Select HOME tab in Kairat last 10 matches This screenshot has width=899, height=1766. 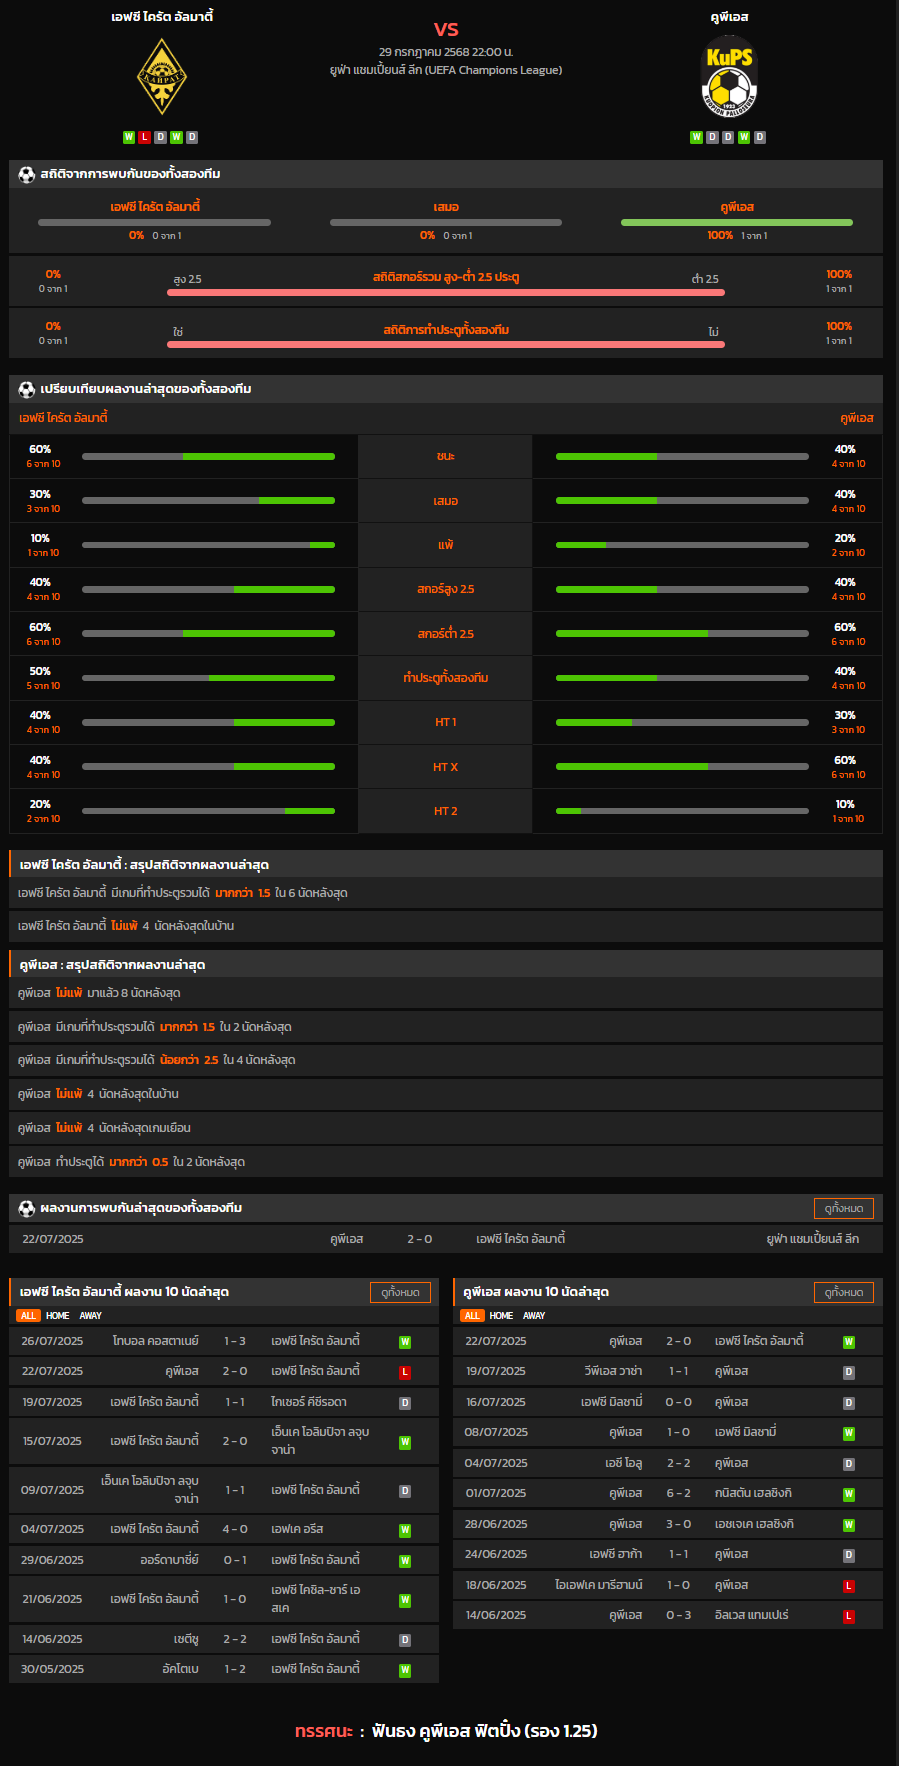(x=58, y=1316)
